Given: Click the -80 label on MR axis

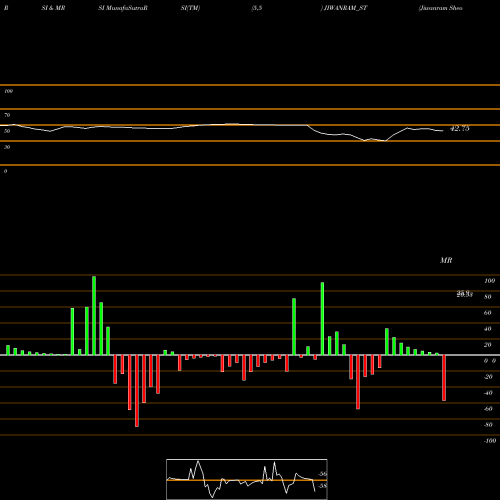Looking at the screenshot, I should tap(488, 425).
